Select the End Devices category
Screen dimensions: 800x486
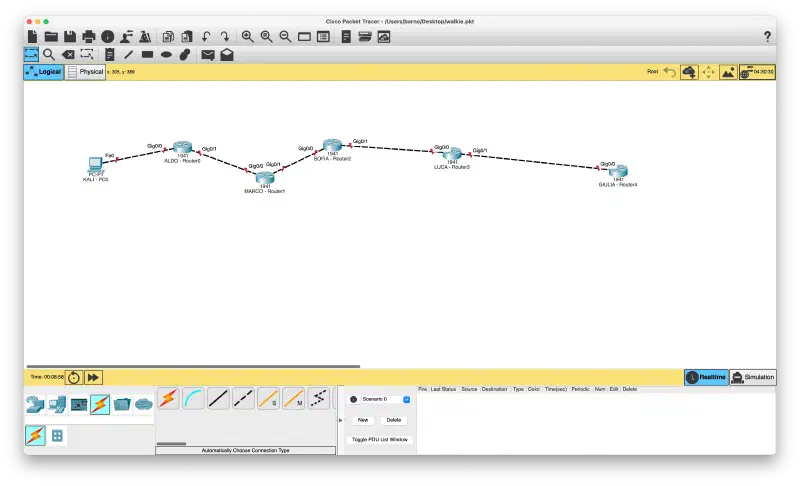[x=58, y=404]
